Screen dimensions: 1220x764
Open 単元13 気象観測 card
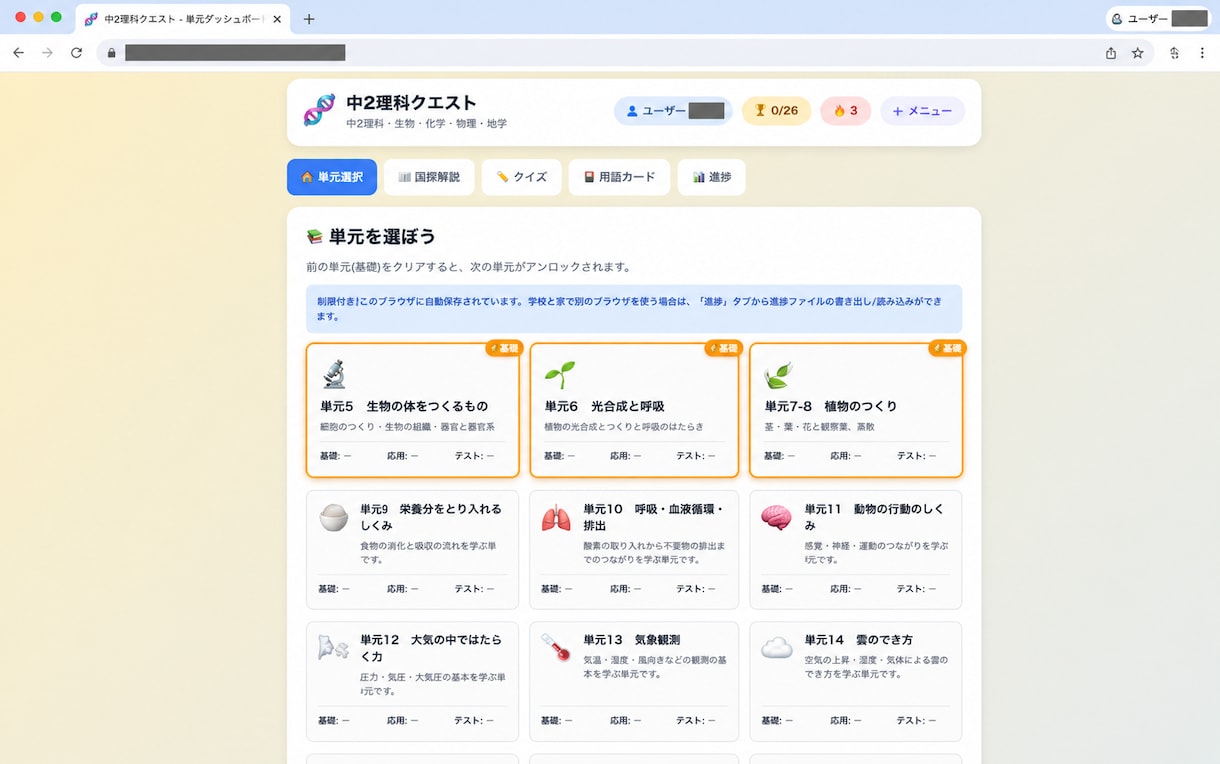(634, 681)
